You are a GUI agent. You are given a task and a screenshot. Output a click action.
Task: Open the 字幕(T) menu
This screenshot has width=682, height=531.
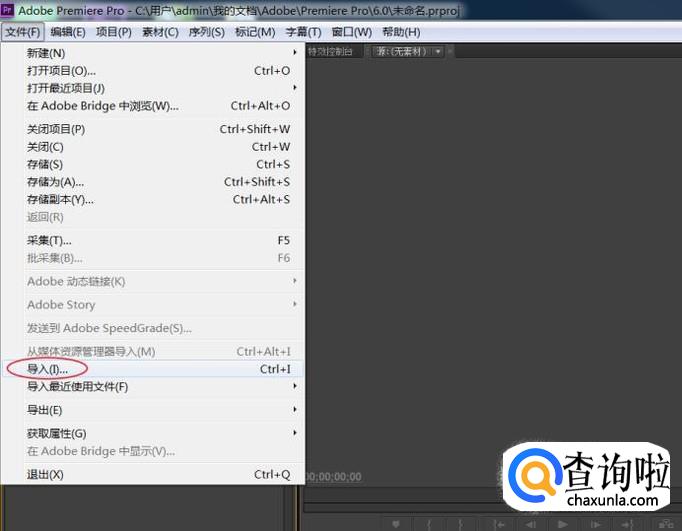pyautogui.click(x=304, y=32)
